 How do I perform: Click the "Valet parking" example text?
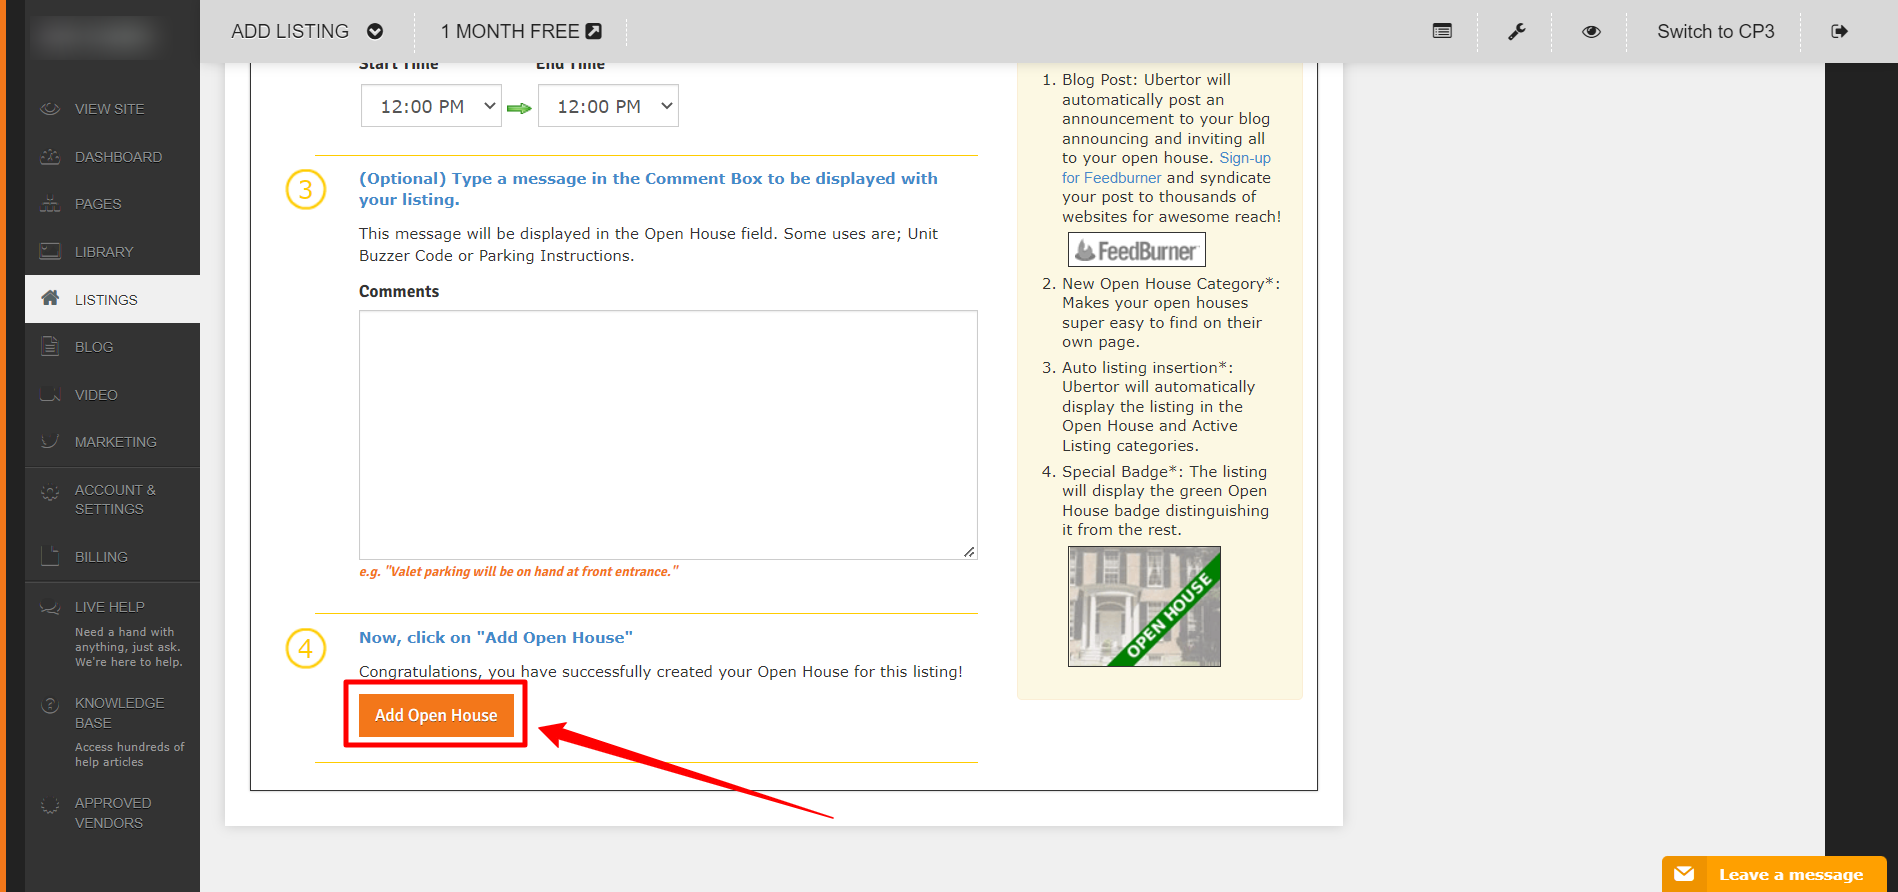pos(519,571)
